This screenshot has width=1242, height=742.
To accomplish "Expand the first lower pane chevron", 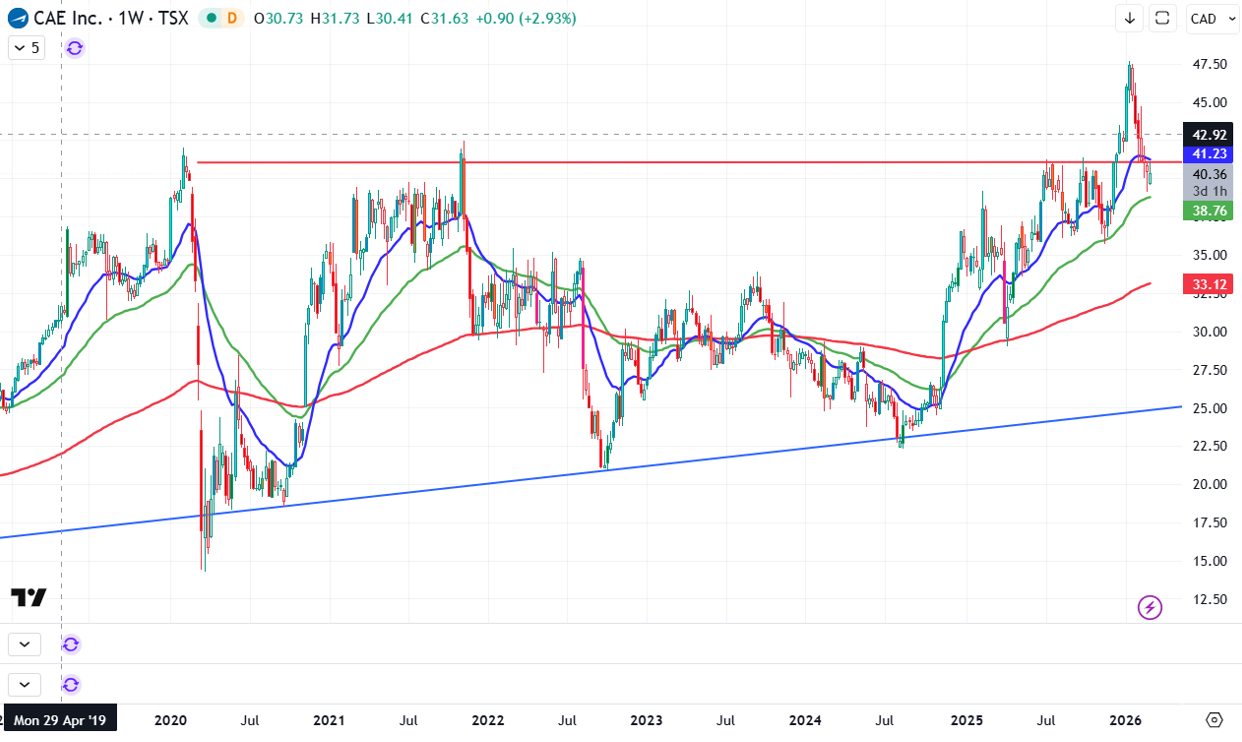I will pos(24,644).
